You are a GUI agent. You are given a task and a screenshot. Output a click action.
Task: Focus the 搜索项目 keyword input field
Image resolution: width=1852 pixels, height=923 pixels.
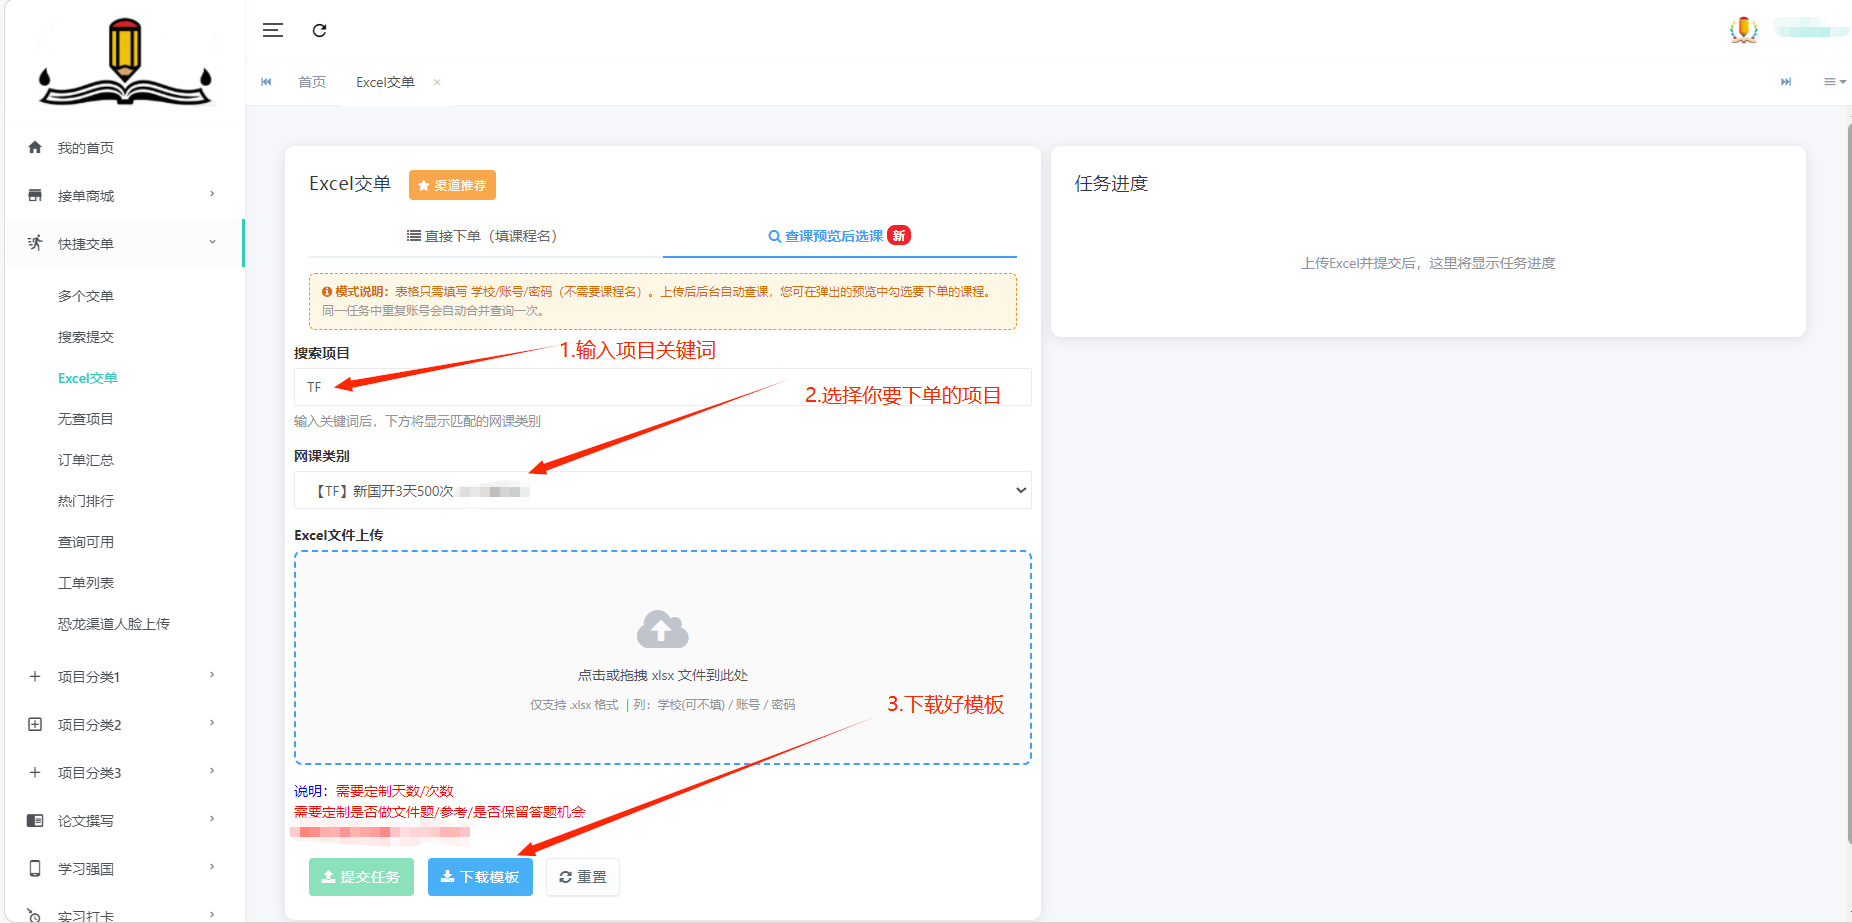(662, 387)
